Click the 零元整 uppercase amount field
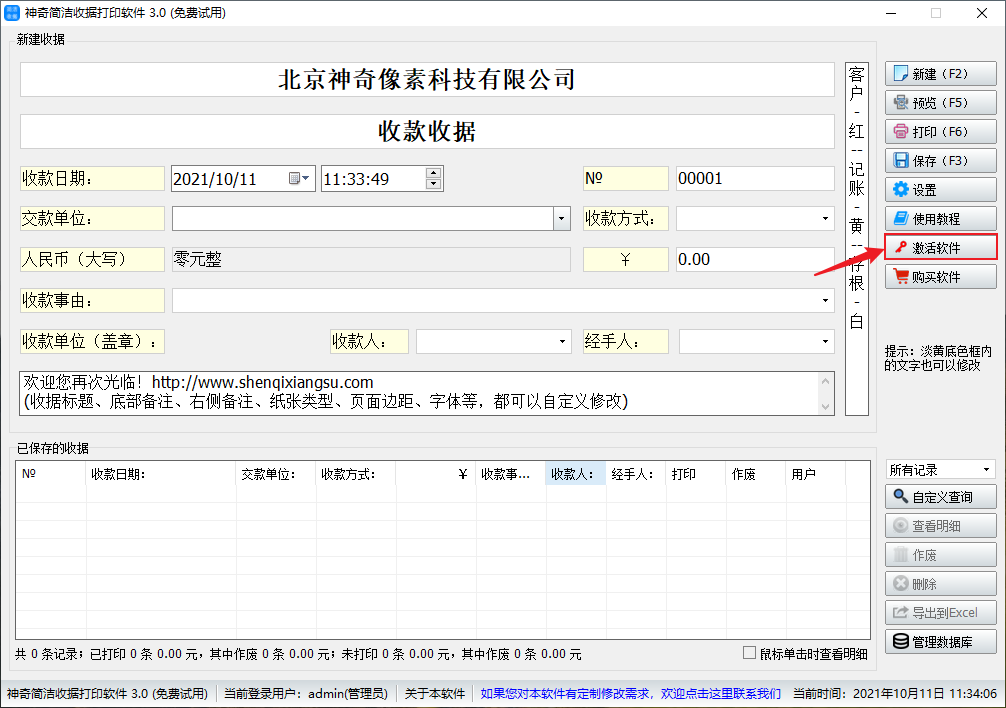The width and height of the screenshot is (1006, 708). [x=371, y=259]
